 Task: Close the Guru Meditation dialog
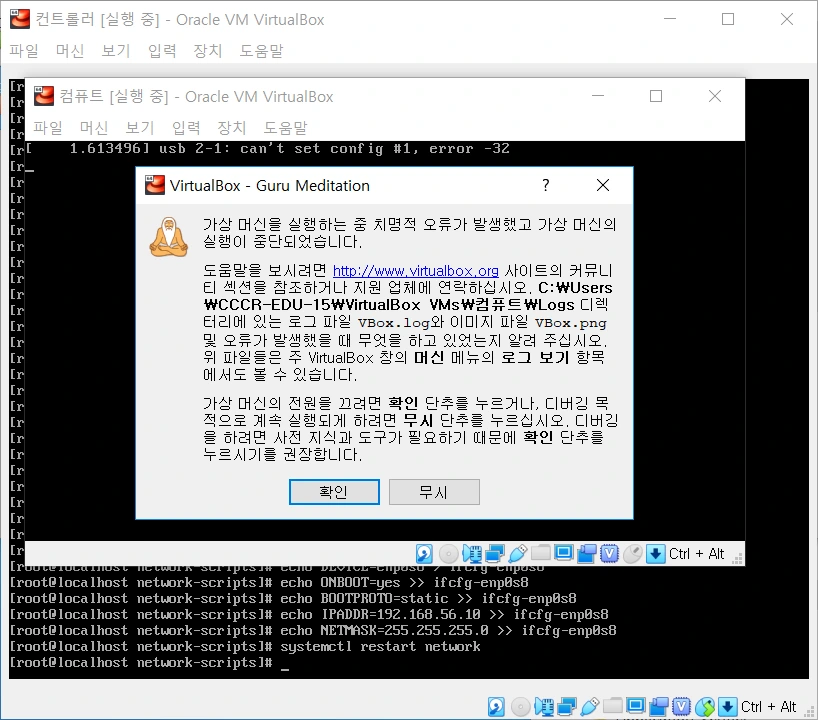pos(603,185)
